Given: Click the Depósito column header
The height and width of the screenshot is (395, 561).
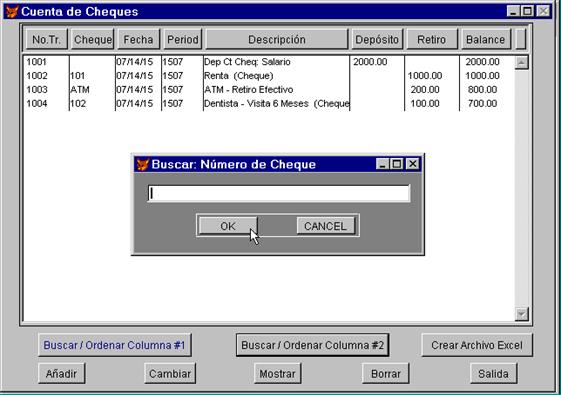Looking at the screenshot, I should coord(377,39).
